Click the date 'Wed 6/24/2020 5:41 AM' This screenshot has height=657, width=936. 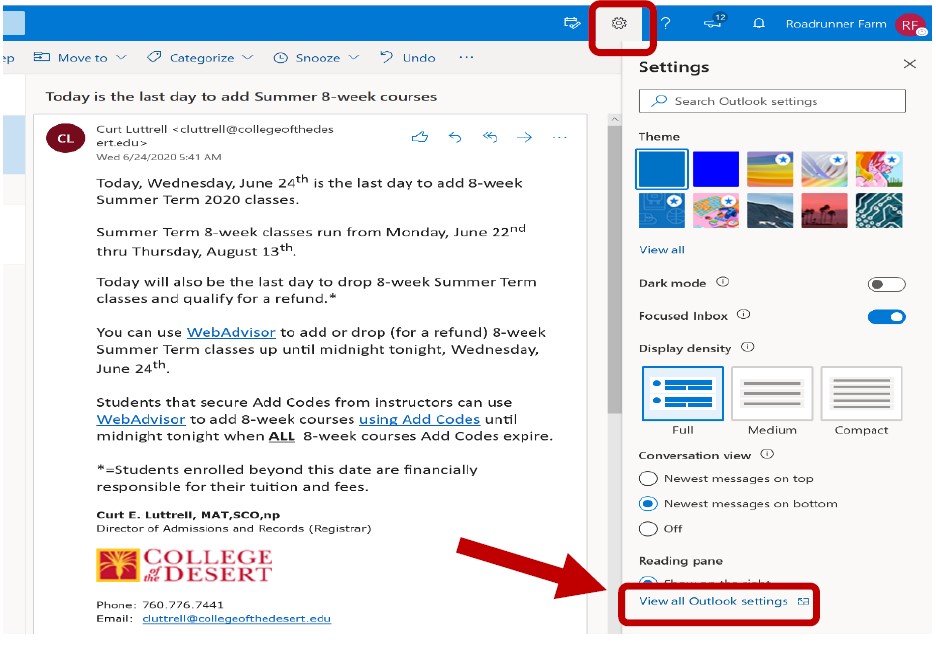(x=159, y=156)
